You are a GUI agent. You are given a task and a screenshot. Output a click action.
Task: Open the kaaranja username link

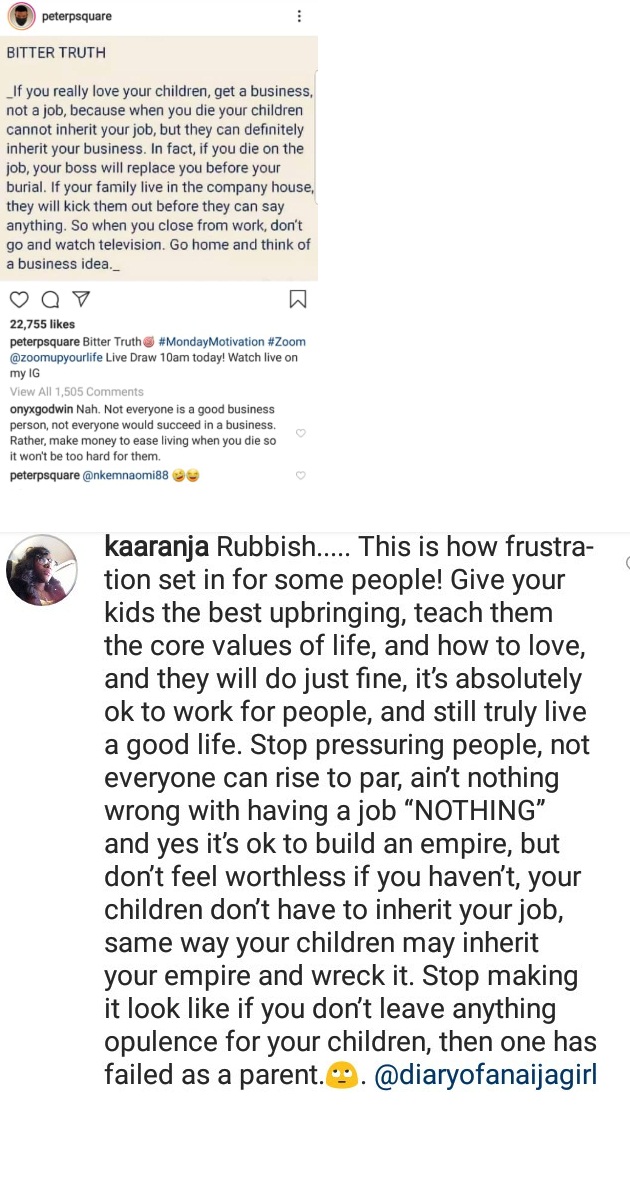click(156, 548)
